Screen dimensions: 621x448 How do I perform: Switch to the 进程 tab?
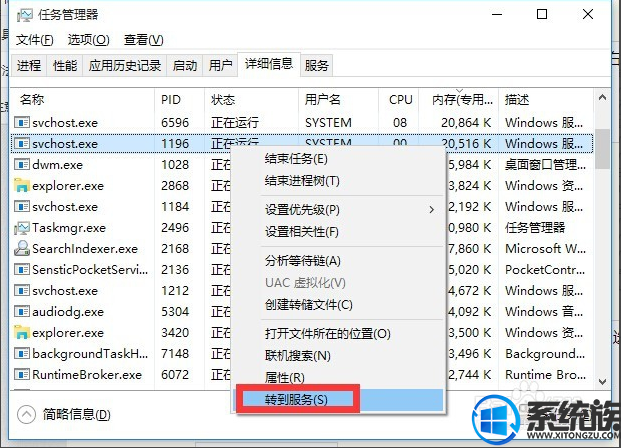pyautogui.click(x=29, y=65)
